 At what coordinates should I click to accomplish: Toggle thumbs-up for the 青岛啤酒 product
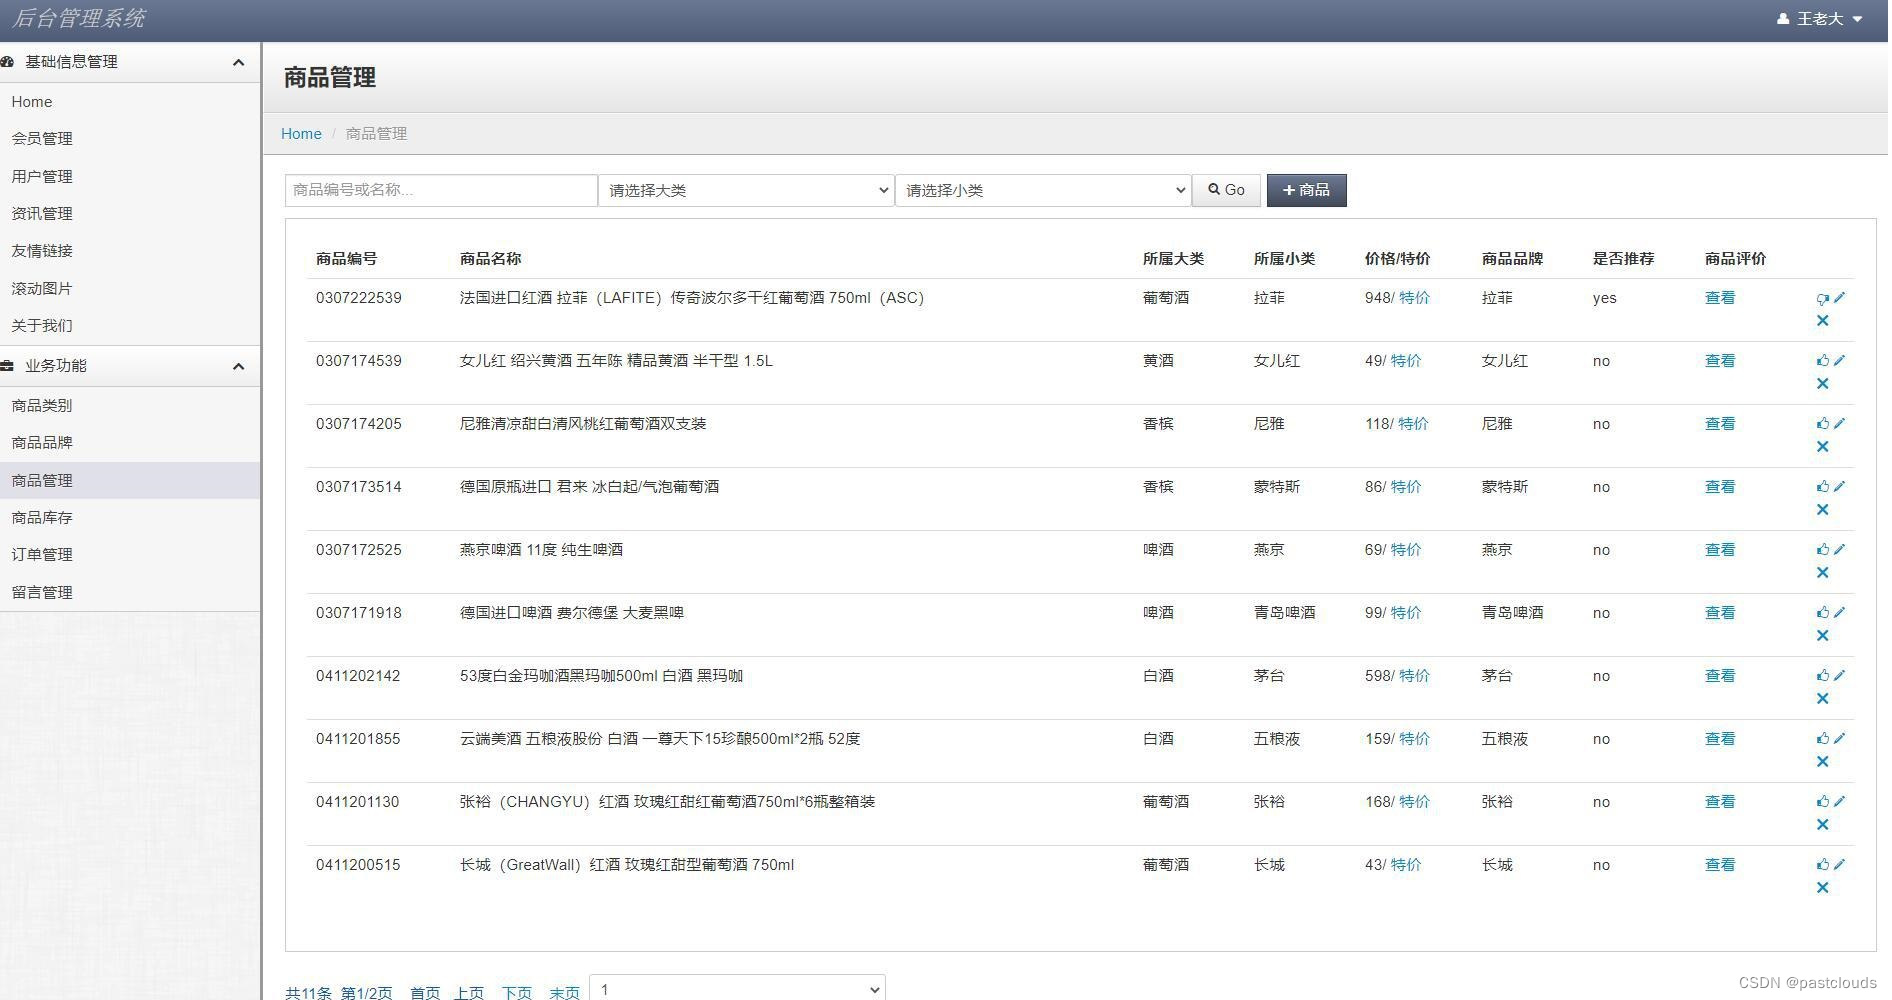click(1823, 612)
